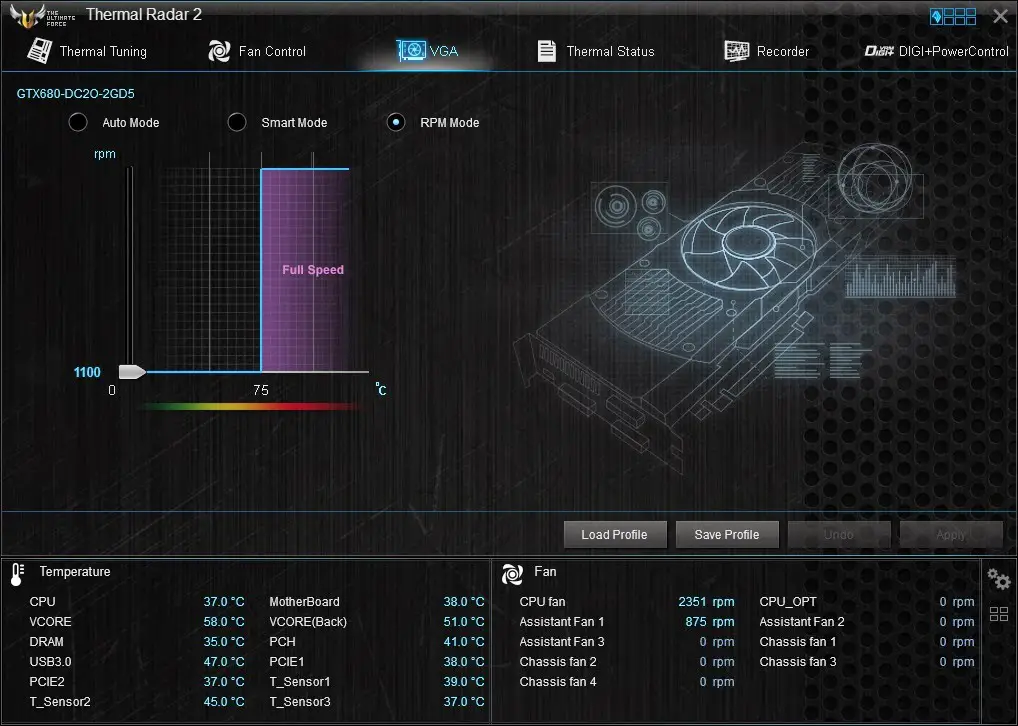Click the Undo button

pos(839,534)
